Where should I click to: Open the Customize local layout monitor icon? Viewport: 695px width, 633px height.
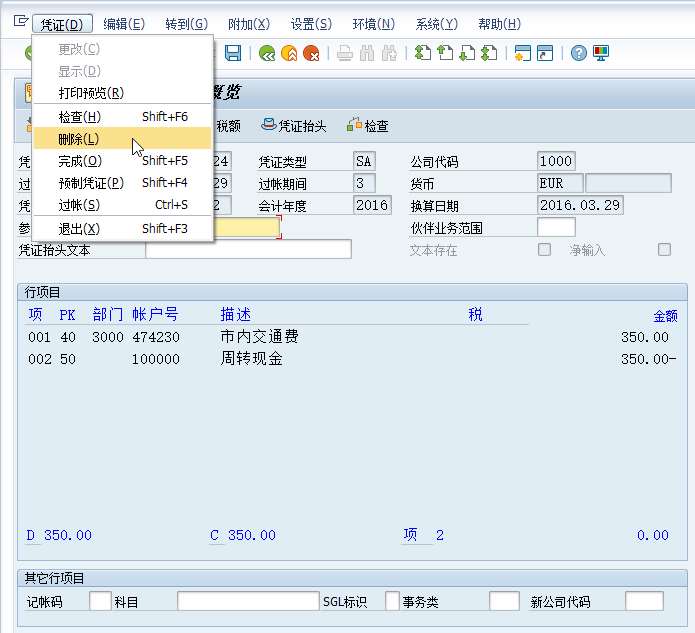[601, 53]
